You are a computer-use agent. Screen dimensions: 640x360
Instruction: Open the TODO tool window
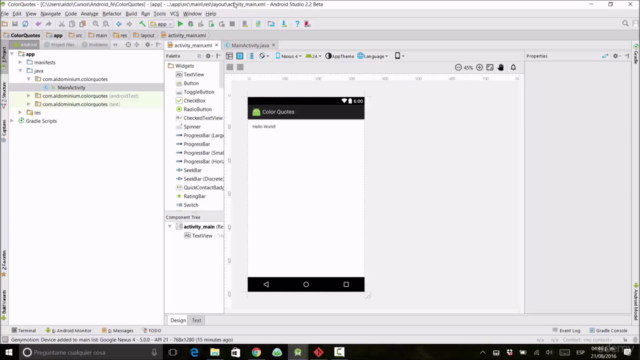(152, 331)
